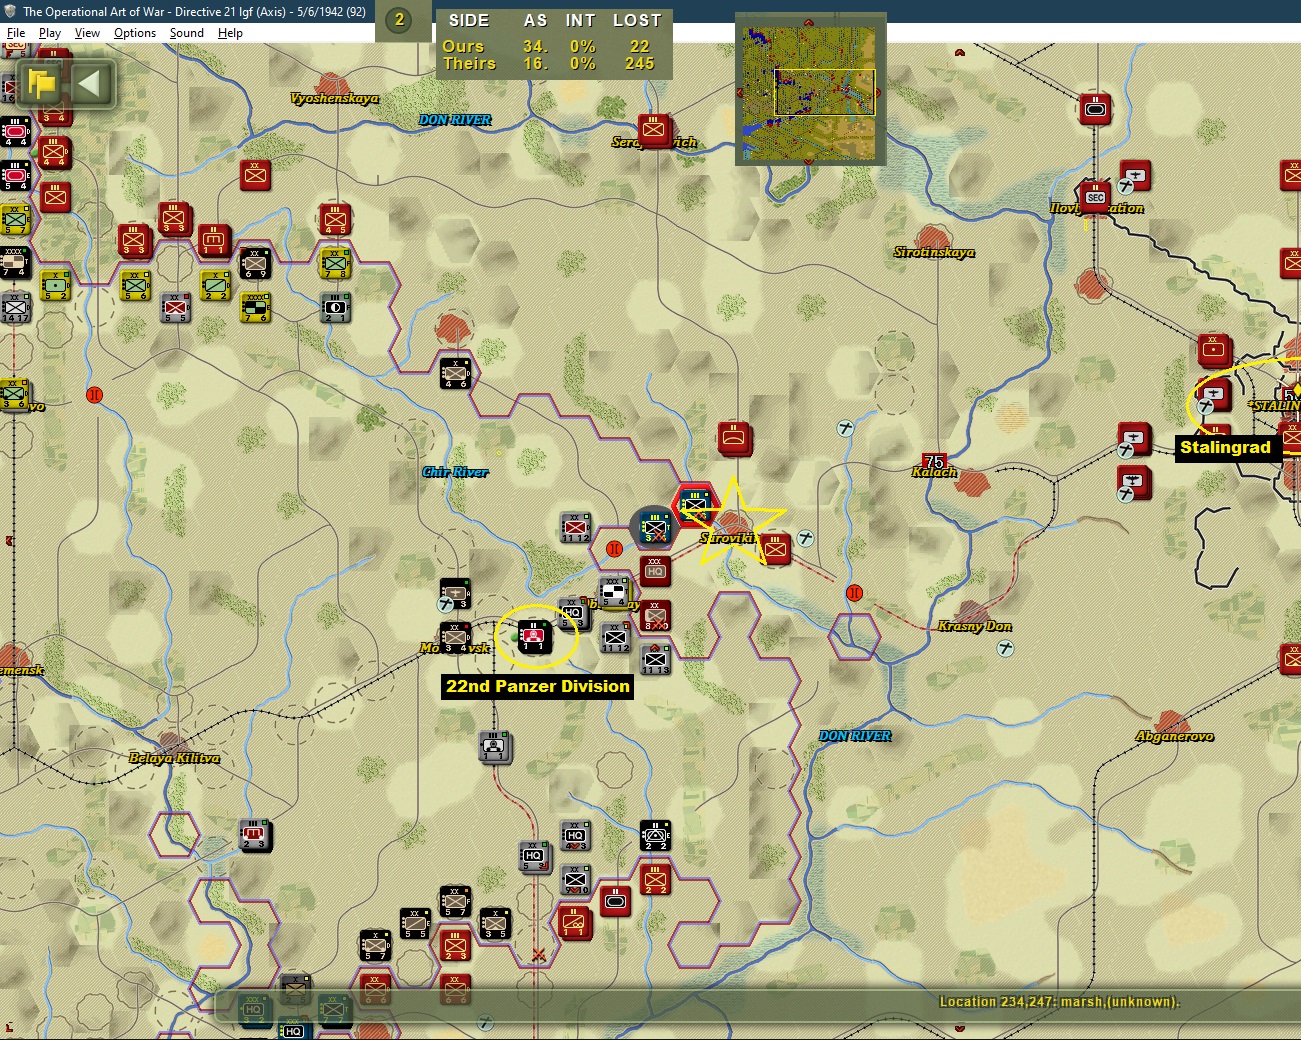Select the red III unit 2 3

(x=455, y=945)
